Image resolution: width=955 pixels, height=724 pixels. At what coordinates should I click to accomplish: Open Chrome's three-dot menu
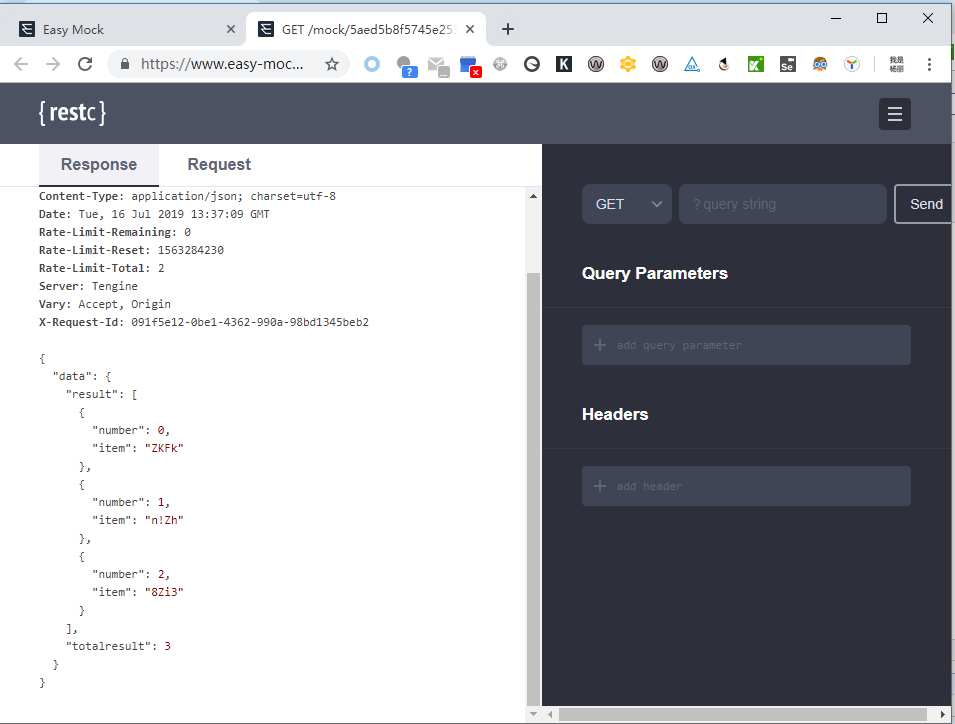click(929, 64)
